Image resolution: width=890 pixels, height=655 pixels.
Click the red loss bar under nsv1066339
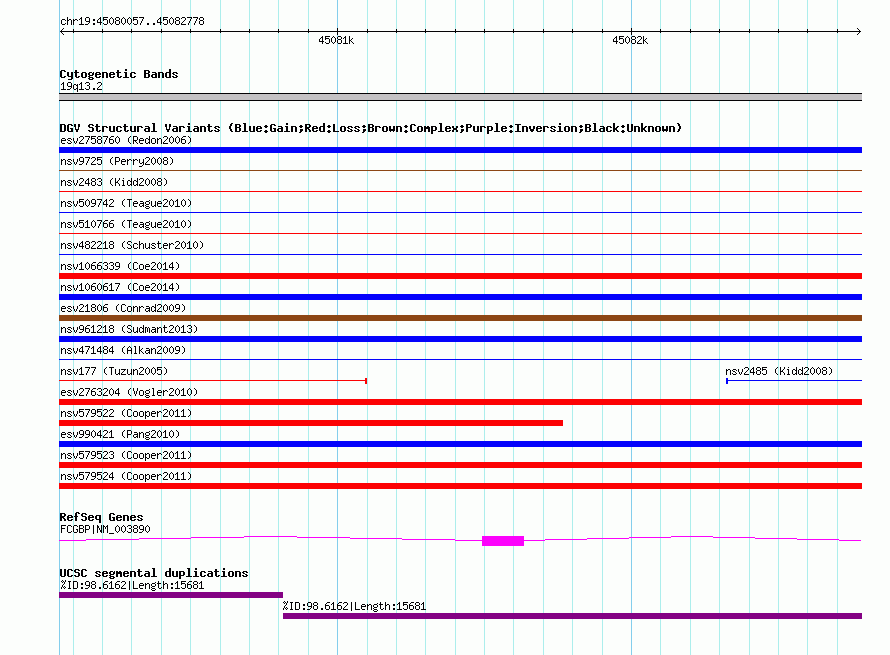460,276
